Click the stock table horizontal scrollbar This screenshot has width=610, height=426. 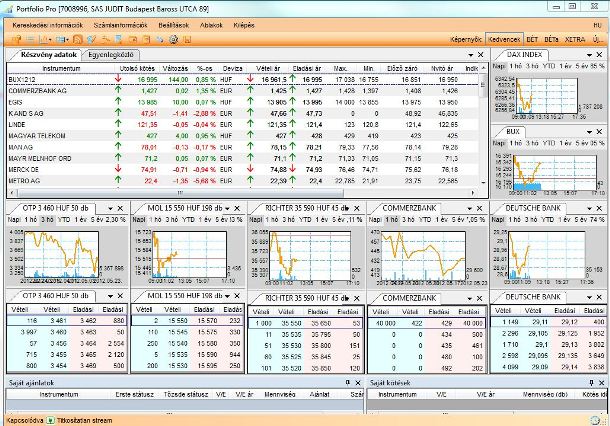coord(181,193)
